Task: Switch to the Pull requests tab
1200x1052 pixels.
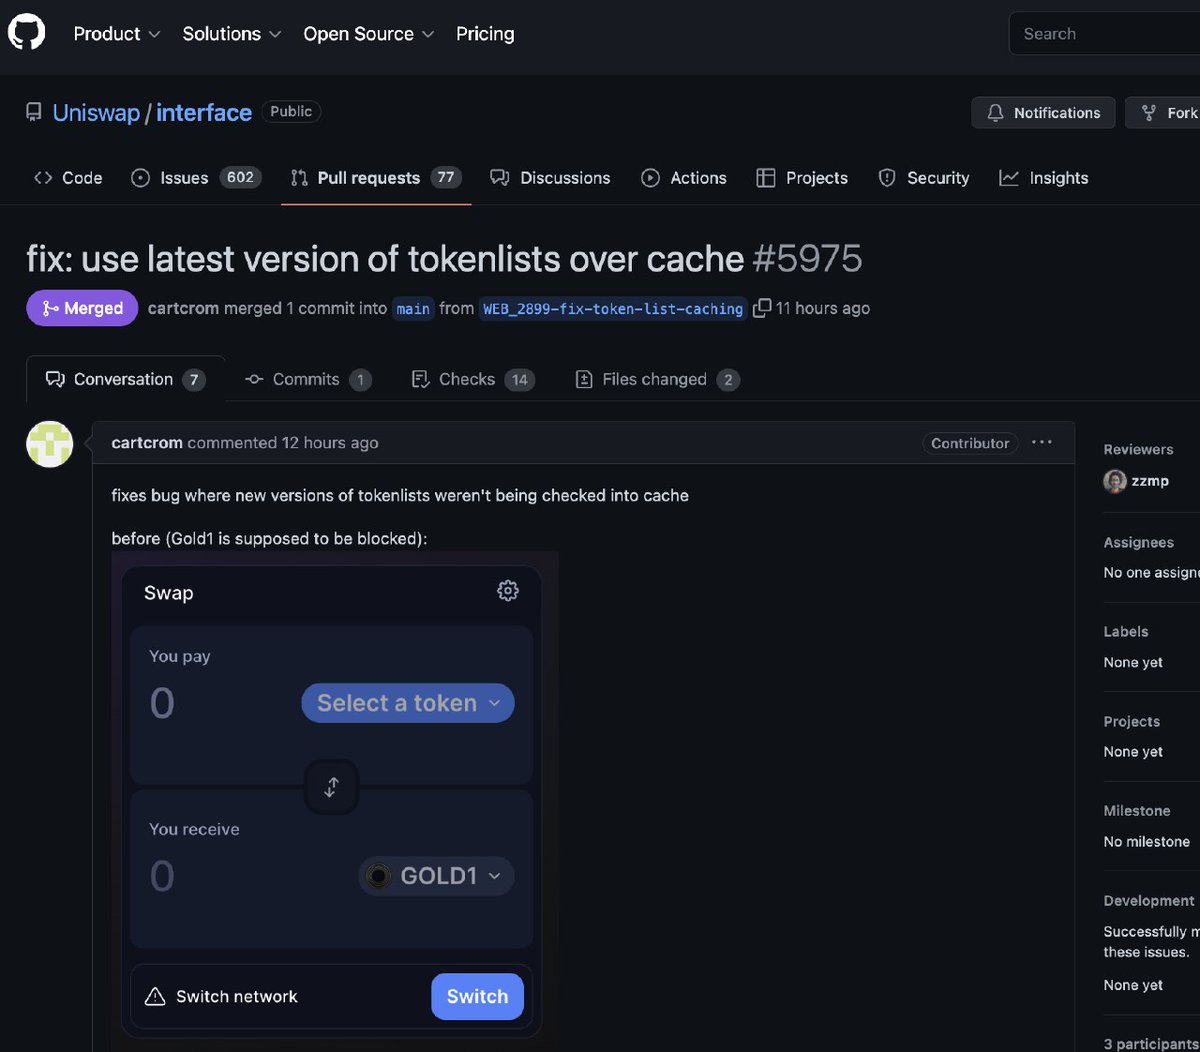Action: pos(375,178)
